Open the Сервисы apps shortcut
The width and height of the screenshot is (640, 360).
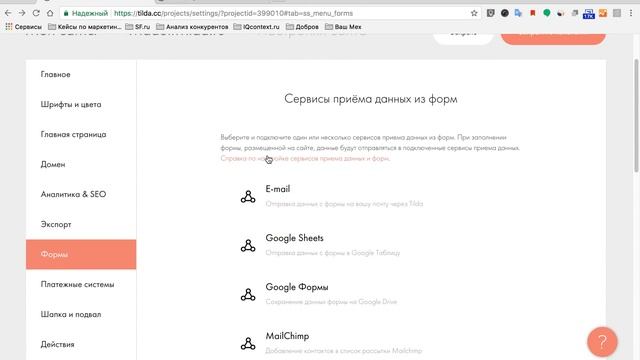click(x=24, y=27)
